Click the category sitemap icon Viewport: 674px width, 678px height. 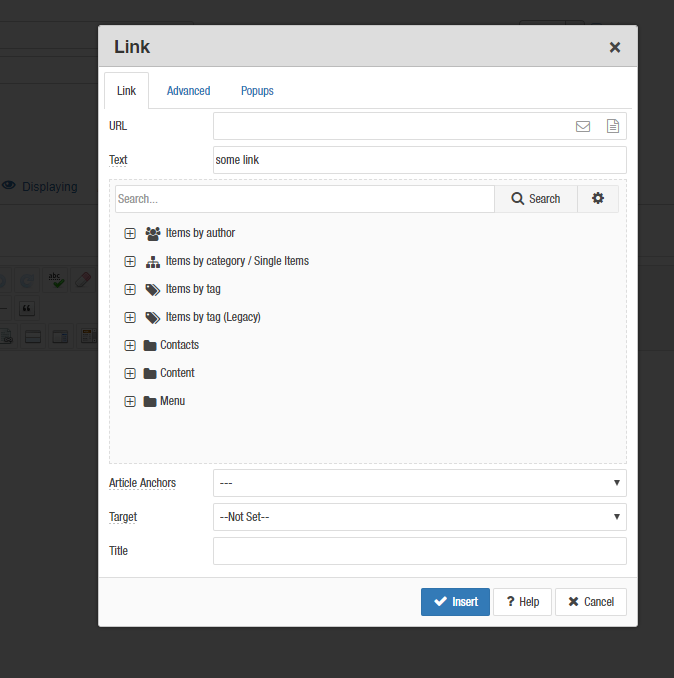pos(152,261)
